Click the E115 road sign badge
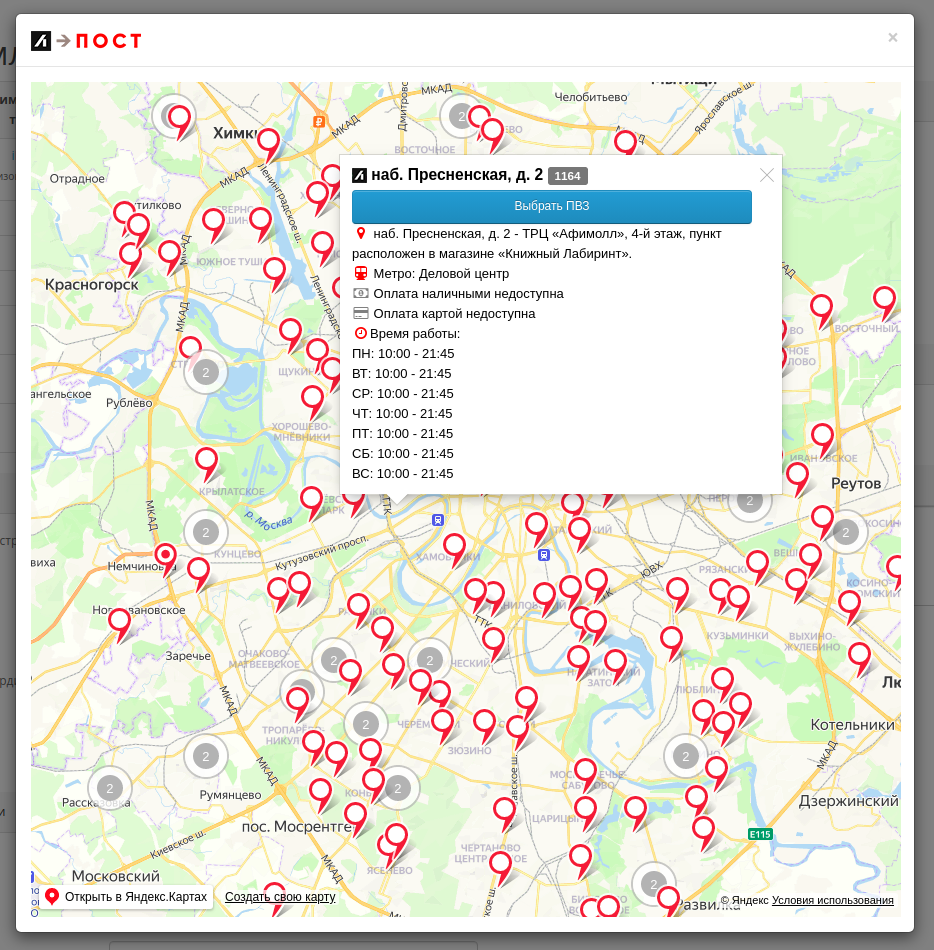934x950 pixels. pos(760,834)
